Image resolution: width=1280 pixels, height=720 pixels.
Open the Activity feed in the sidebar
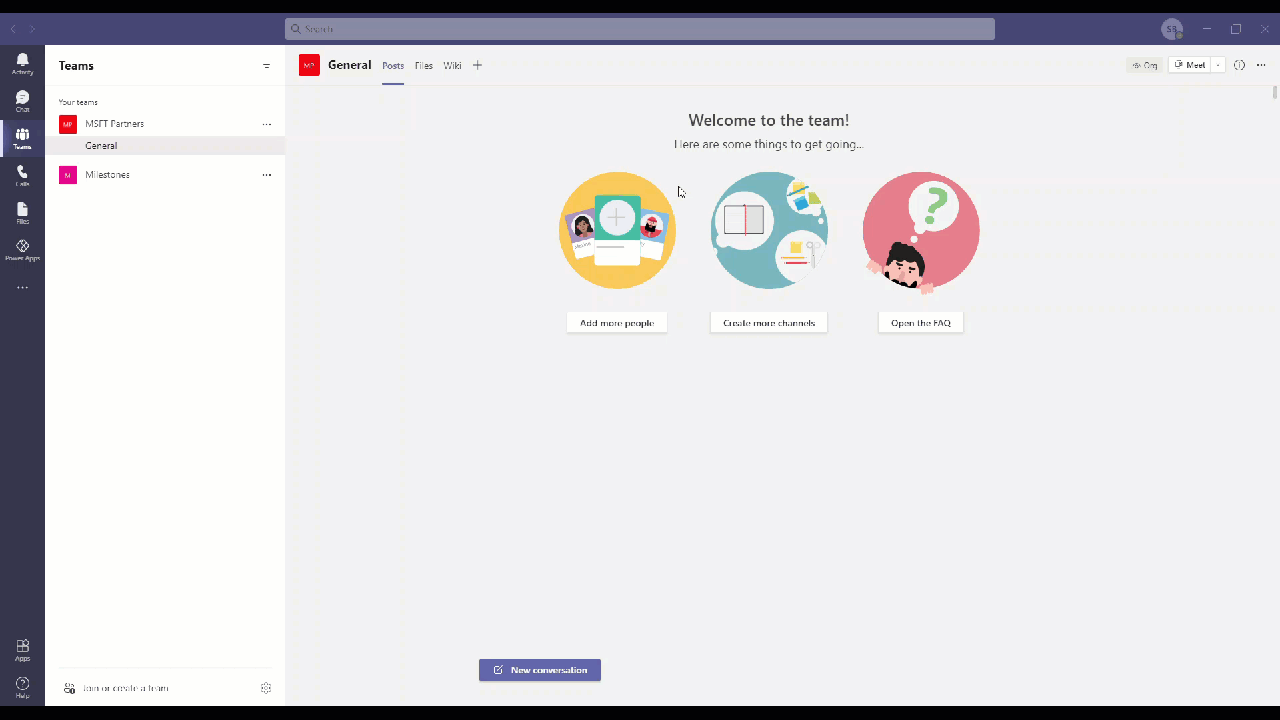22,64
